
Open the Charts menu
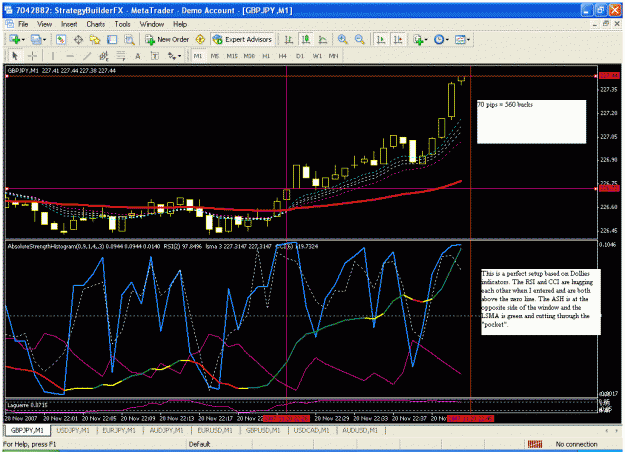click(96, 24)
